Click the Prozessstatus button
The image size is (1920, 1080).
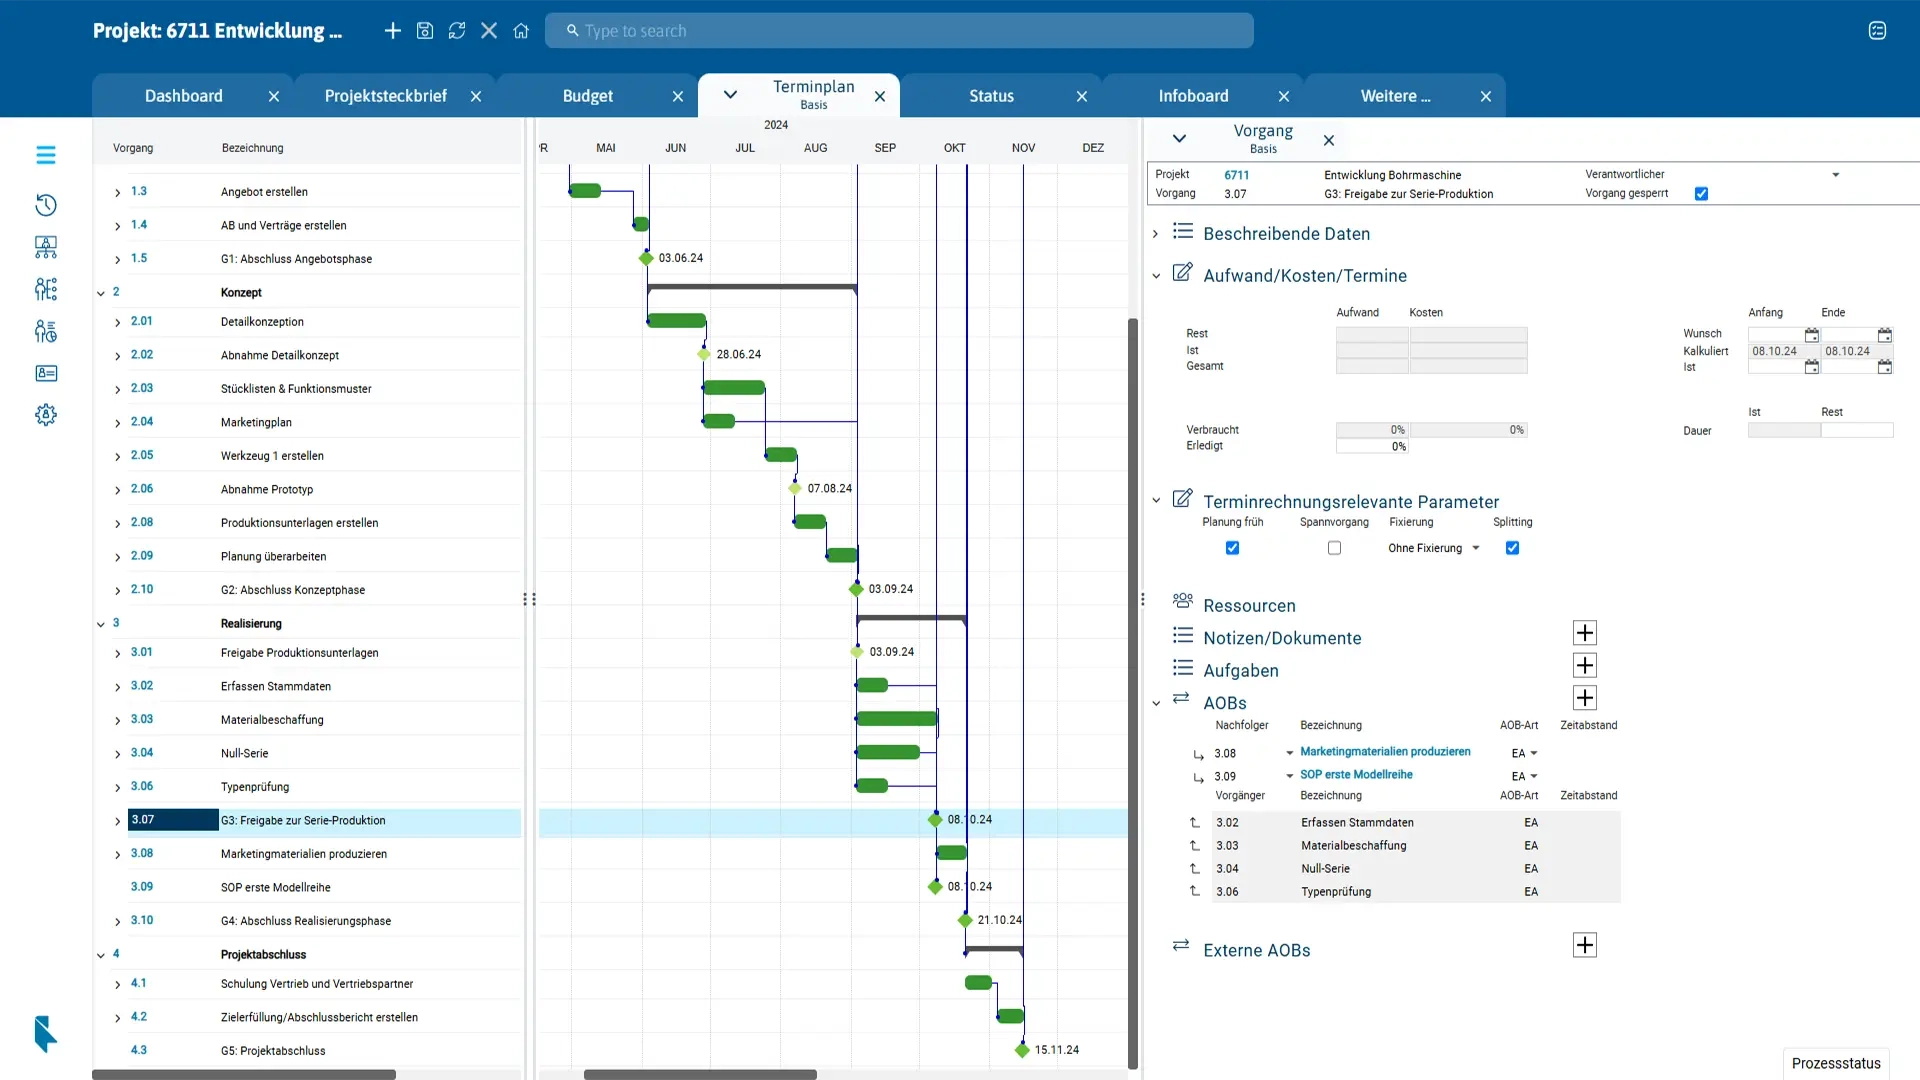[1835, 1063]
